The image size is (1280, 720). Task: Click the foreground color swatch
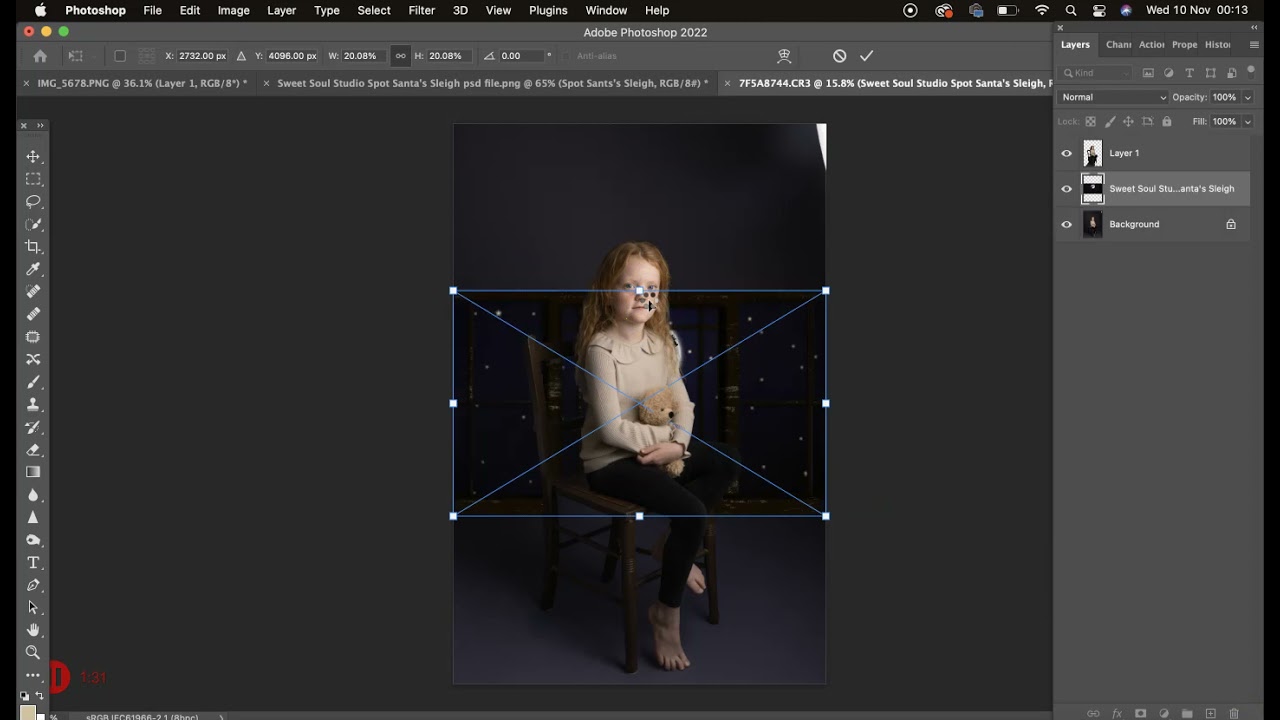pyautogui.click(x=28, y=713)
